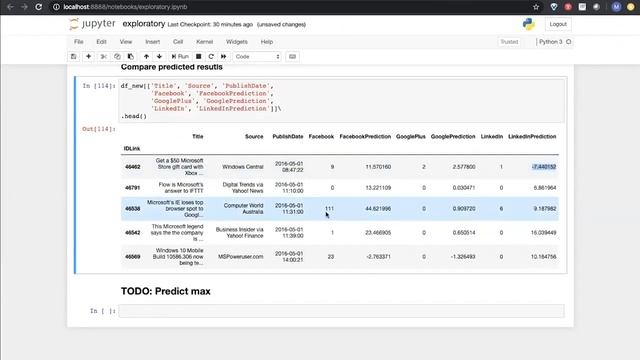Screen dimensions: 640x360
Task: Insert a cell below with plus icon
Action: point(88,56)
